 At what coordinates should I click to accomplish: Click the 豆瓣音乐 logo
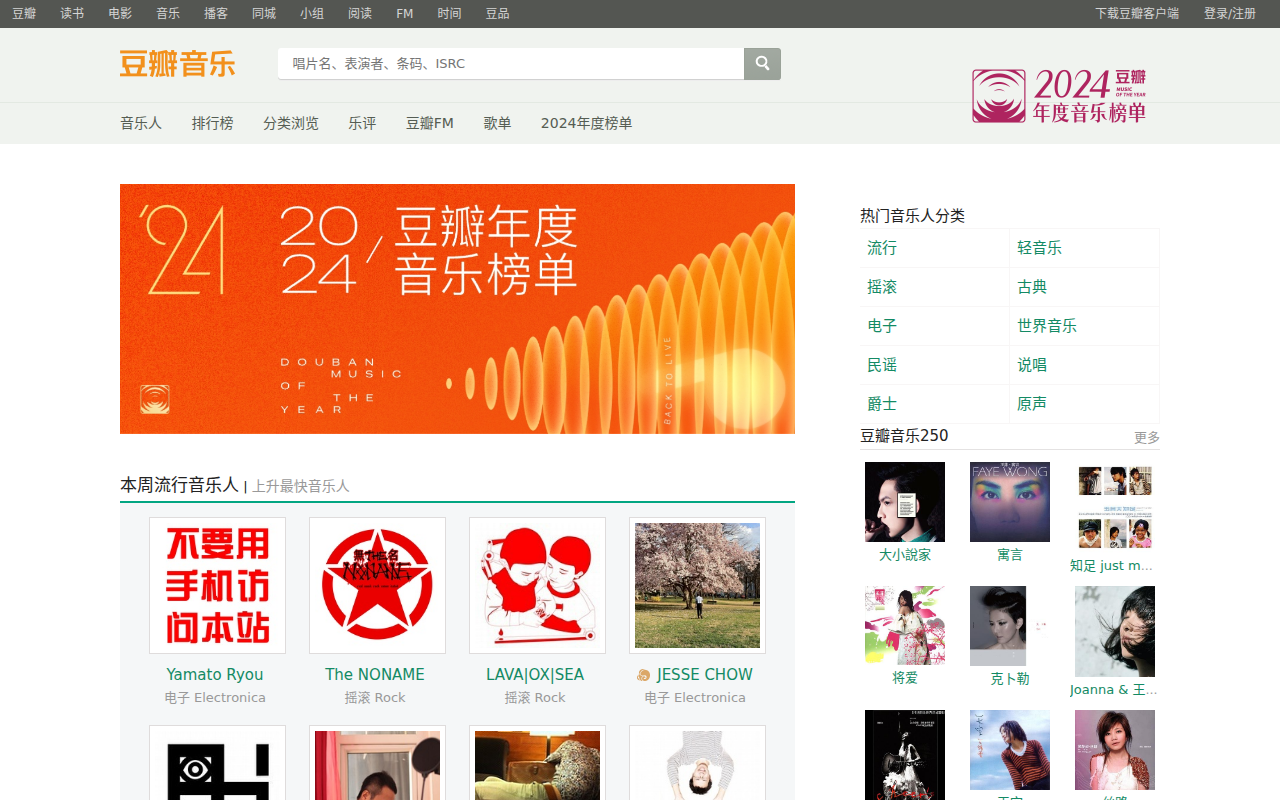click(177, 64)
